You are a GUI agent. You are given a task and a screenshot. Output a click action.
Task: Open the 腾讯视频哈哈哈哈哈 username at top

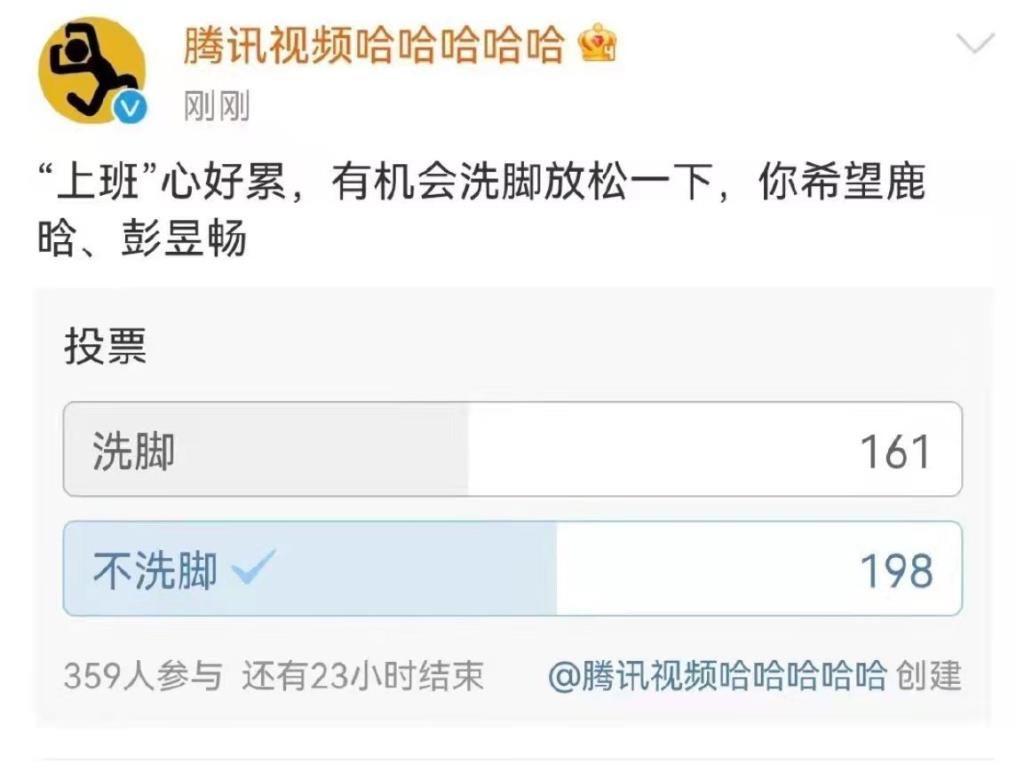click(x=374, y=45)
